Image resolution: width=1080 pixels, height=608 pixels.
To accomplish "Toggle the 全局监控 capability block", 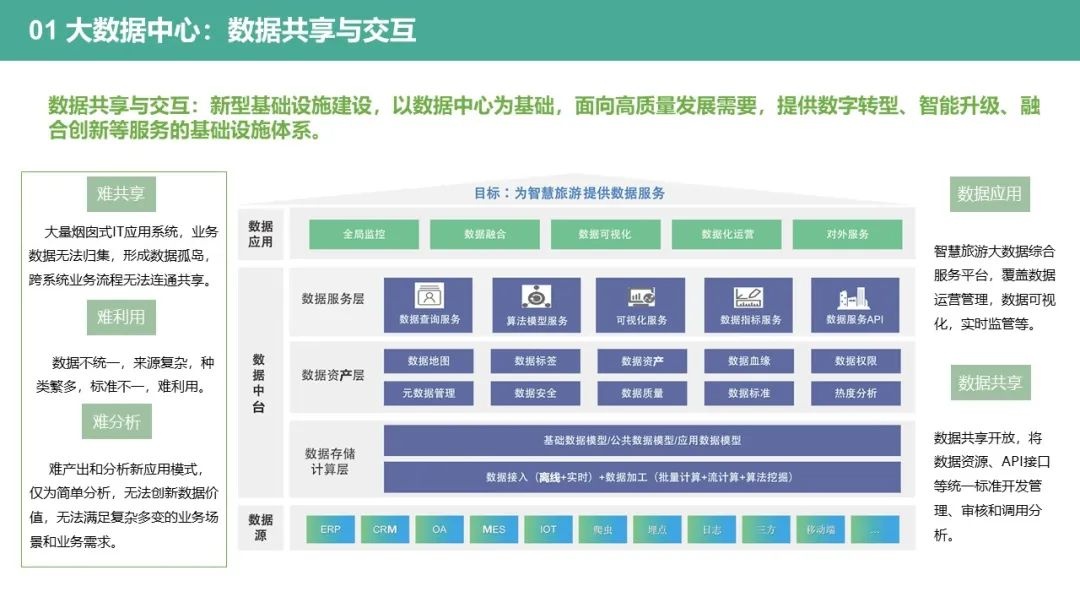I will point(364,234).
